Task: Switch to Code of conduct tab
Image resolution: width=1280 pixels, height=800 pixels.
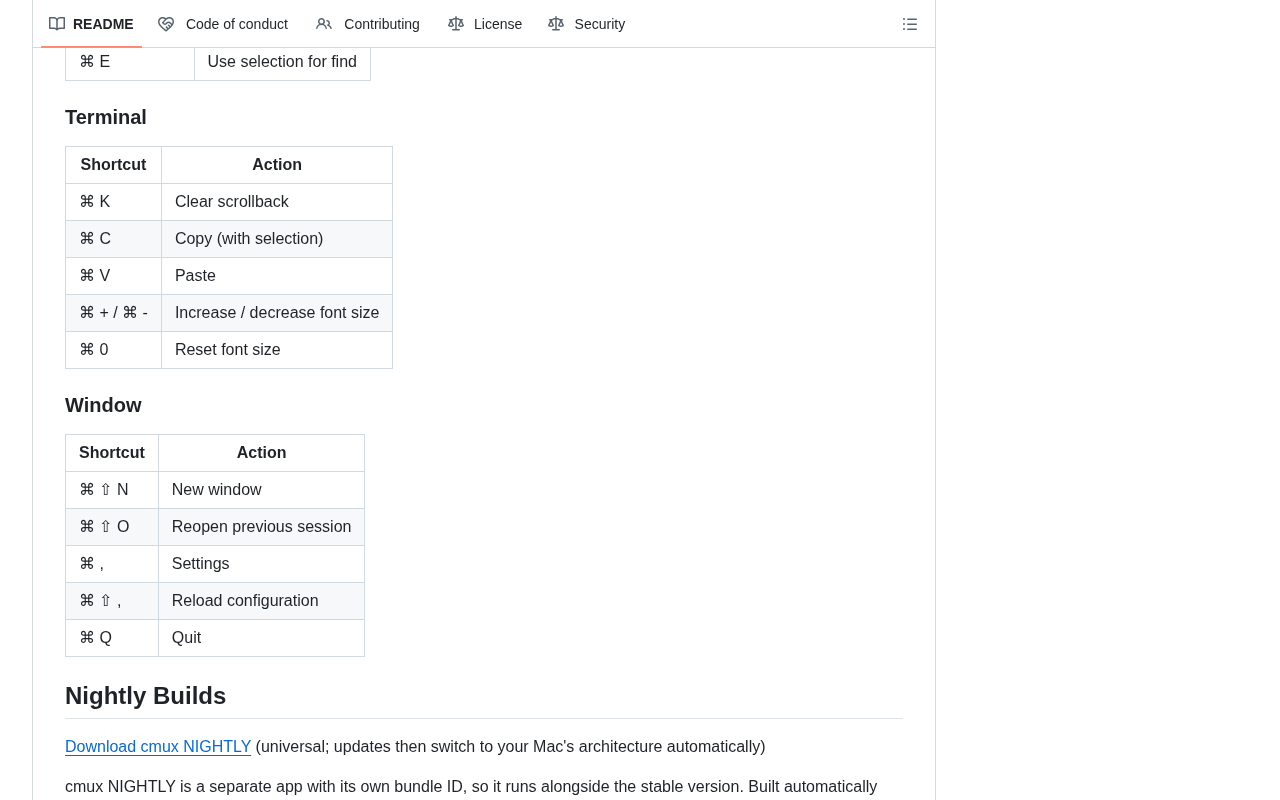Action: (223, 24)
